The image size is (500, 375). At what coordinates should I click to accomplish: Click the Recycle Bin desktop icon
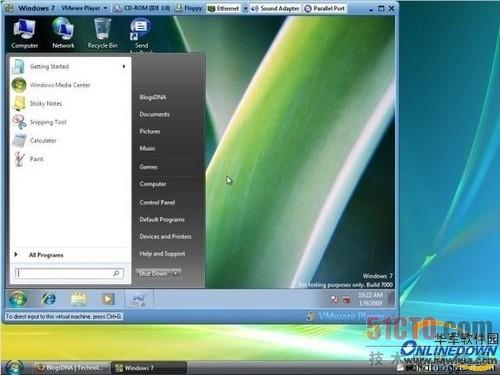[x=102, y=34]
